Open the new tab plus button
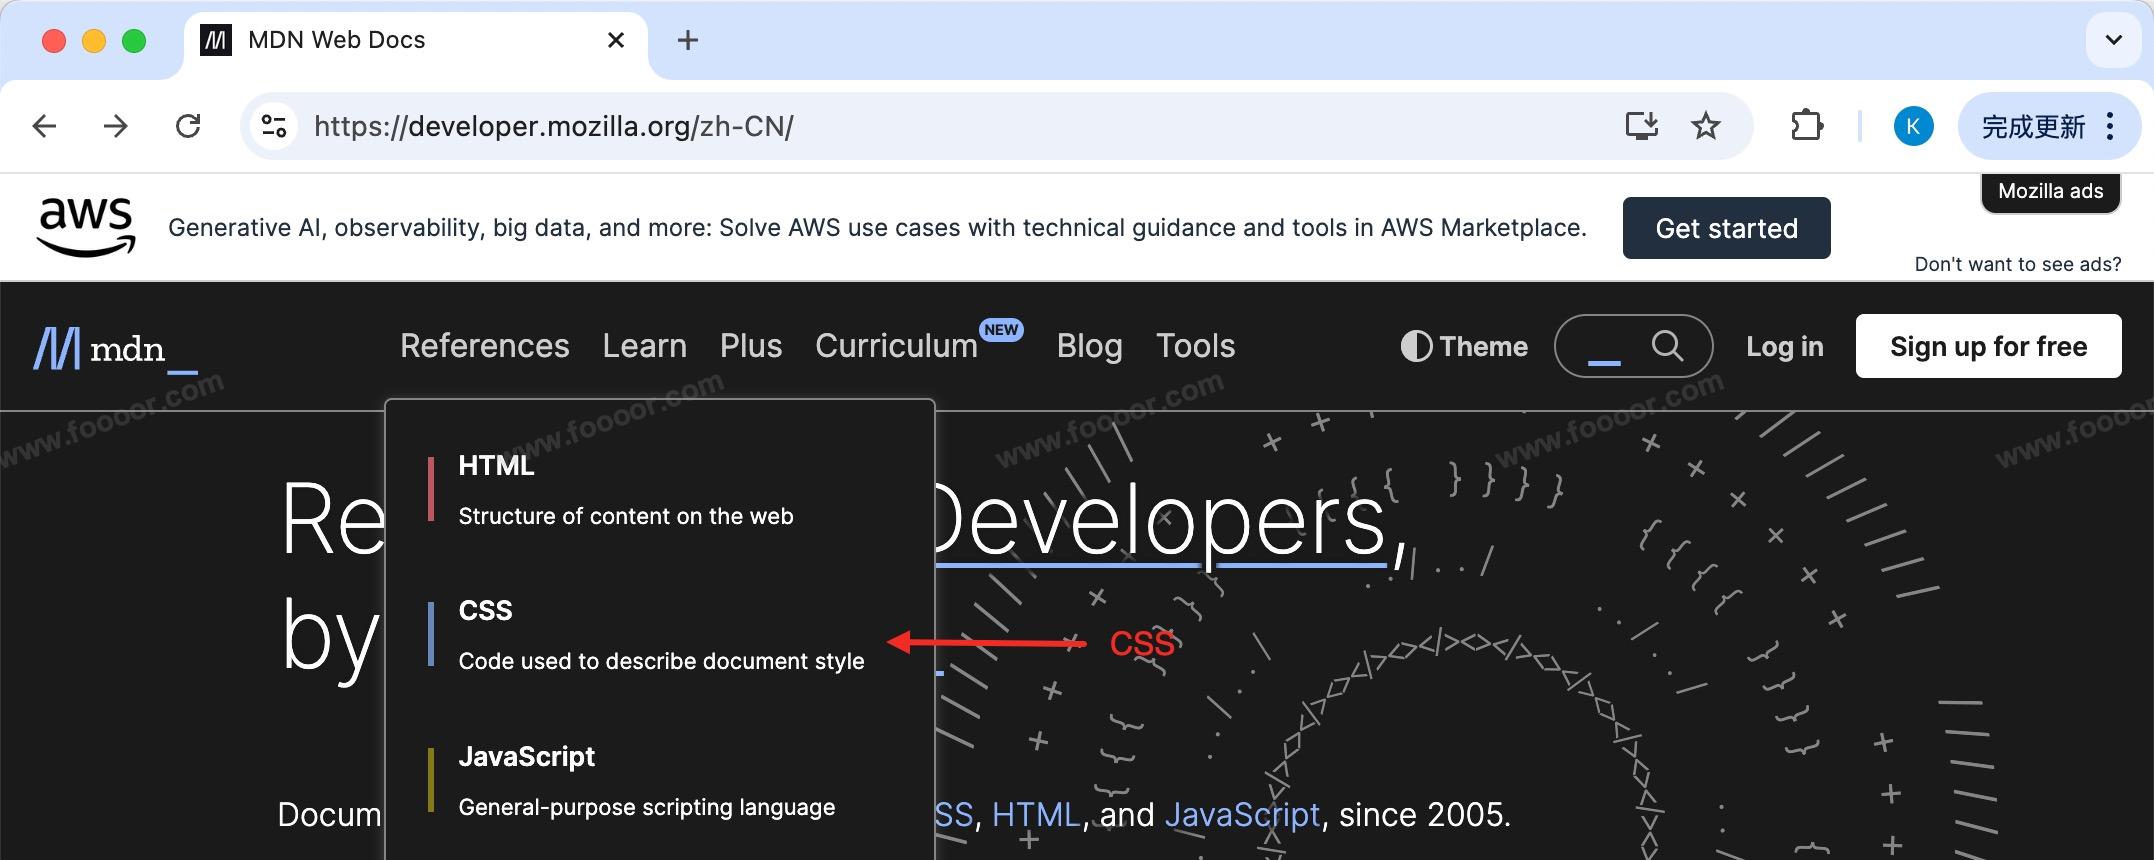Image resolution: width=2154 pixels, height=860 pixels. point(688,40)
